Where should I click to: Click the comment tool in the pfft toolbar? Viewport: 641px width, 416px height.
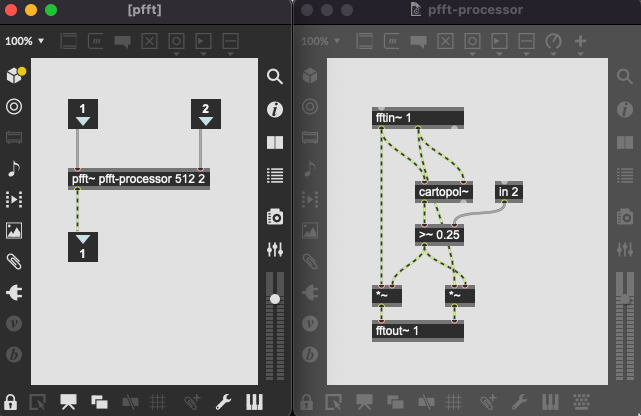click(x=123, y=42)
